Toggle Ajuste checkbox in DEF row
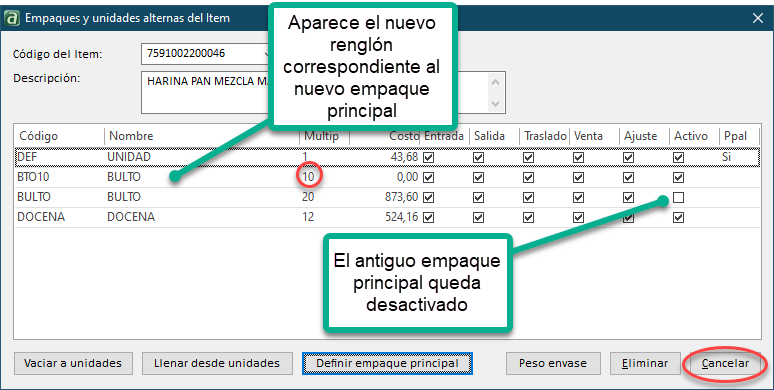 [628, 157]
